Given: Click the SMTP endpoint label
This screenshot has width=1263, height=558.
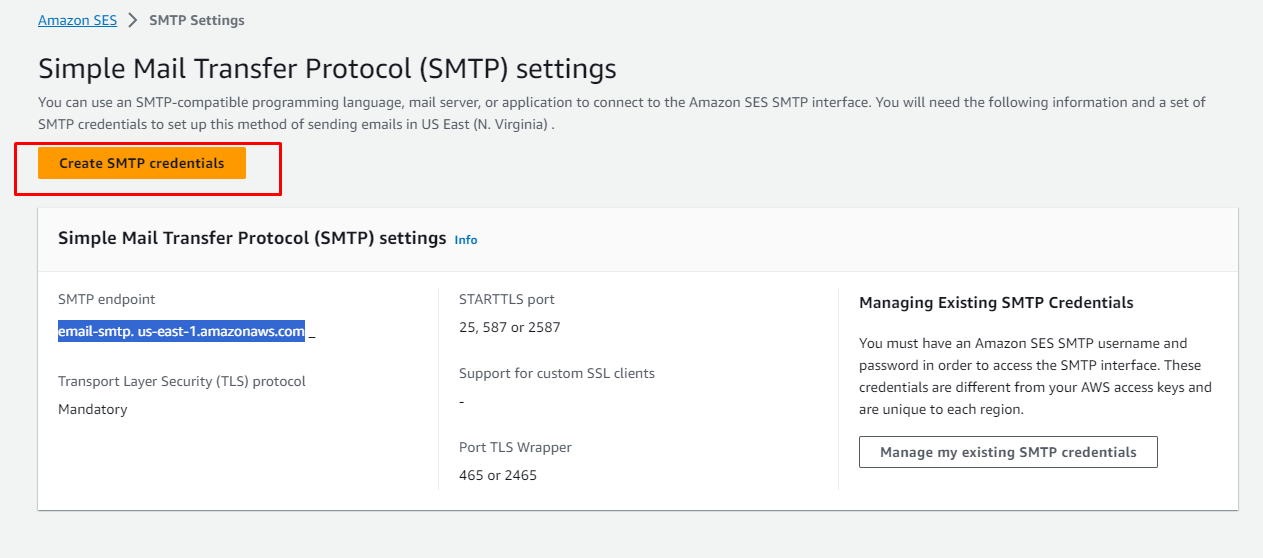Looking at the screenshot, I should (107, 299).
